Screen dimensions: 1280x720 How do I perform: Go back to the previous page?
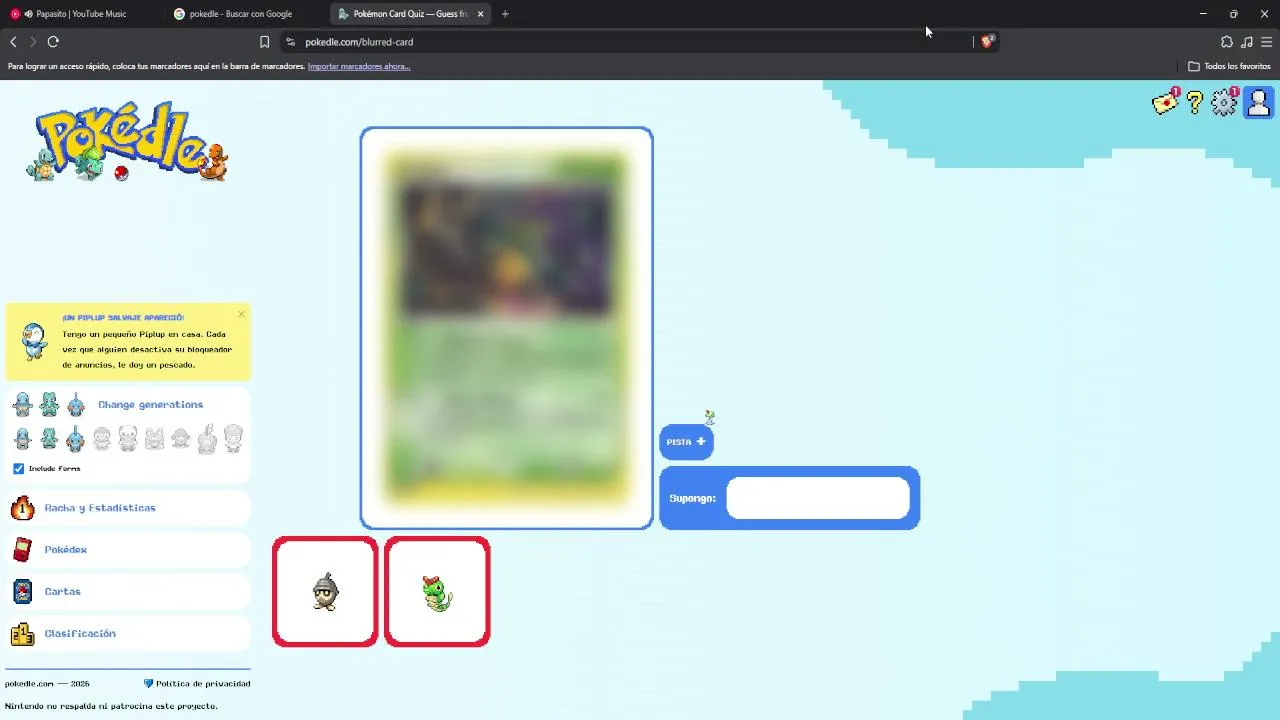pos(13,42)
